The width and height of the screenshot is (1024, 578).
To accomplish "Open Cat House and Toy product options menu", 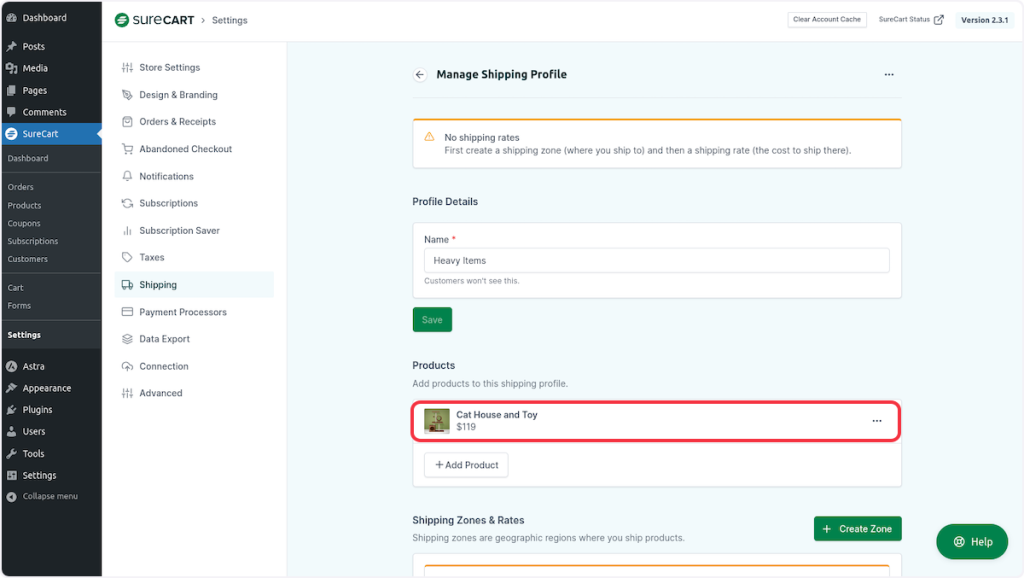I will coord(877,421).
